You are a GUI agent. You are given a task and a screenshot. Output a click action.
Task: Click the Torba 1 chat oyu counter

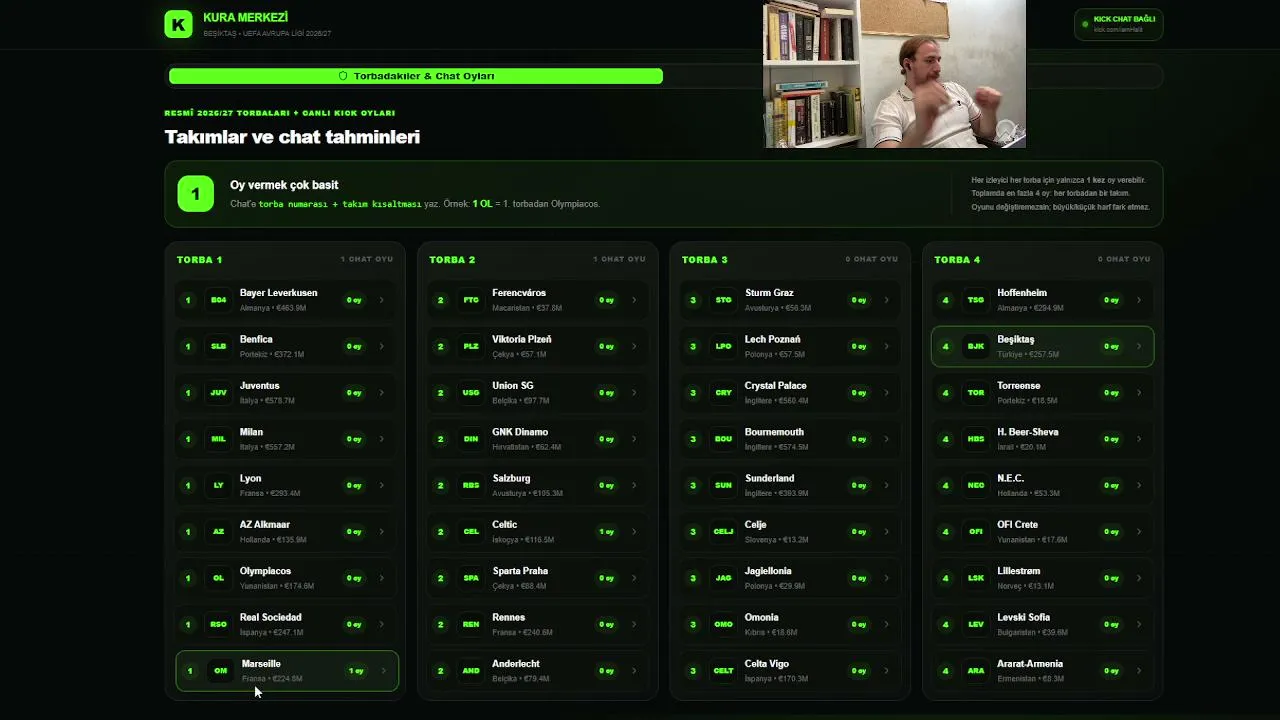pos(367,259)
